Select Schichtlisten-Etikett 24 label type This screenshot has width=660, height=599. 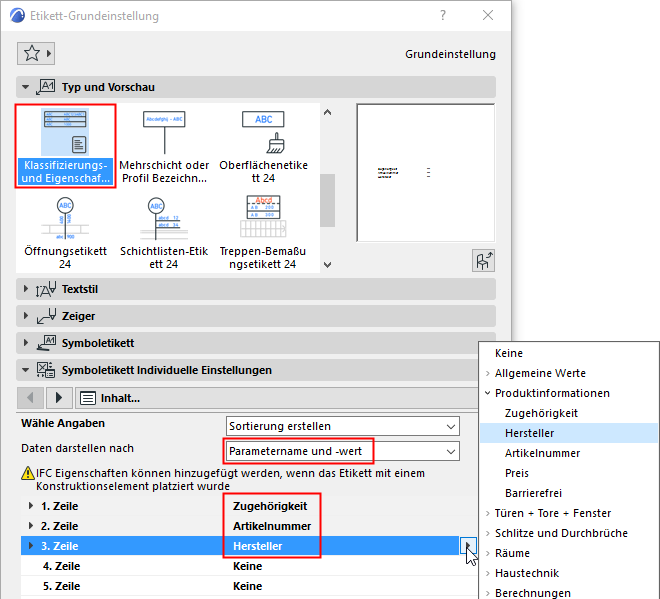click(164, 233)
